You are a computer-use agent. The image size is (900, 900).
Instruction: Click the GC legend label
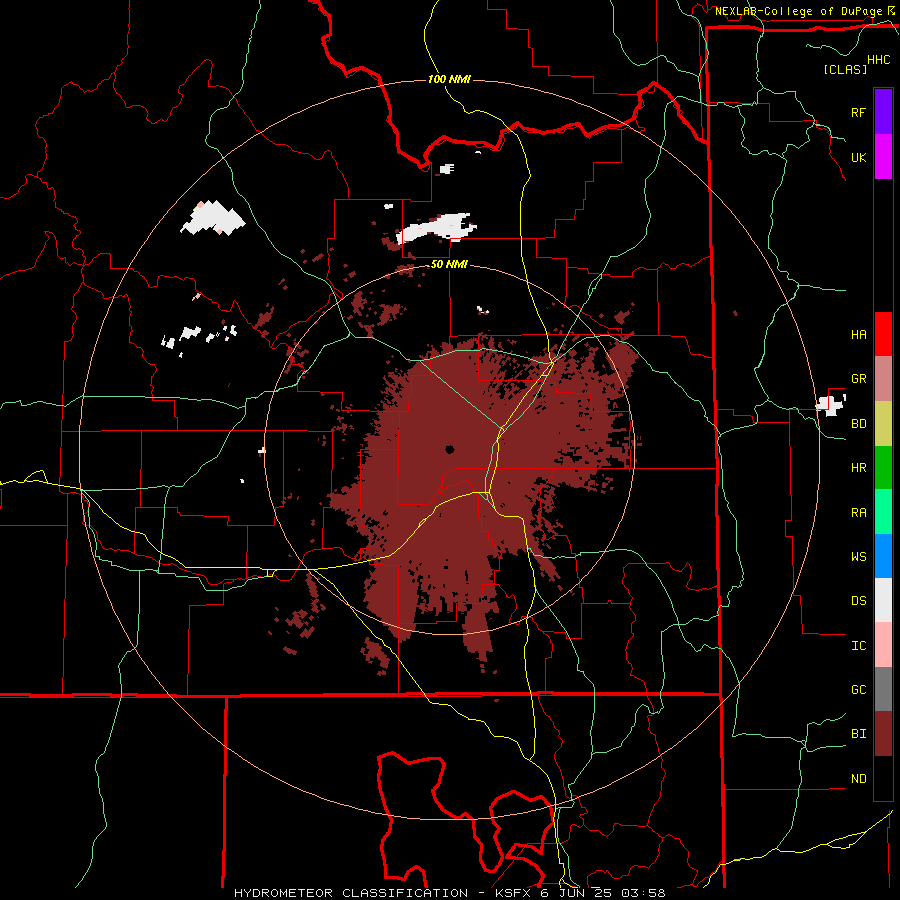point(858,690)
